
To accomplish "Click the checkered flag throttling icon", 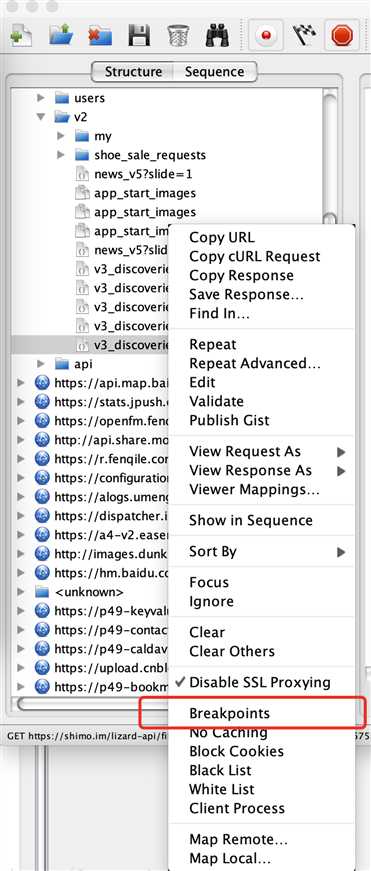I will 305,35.
